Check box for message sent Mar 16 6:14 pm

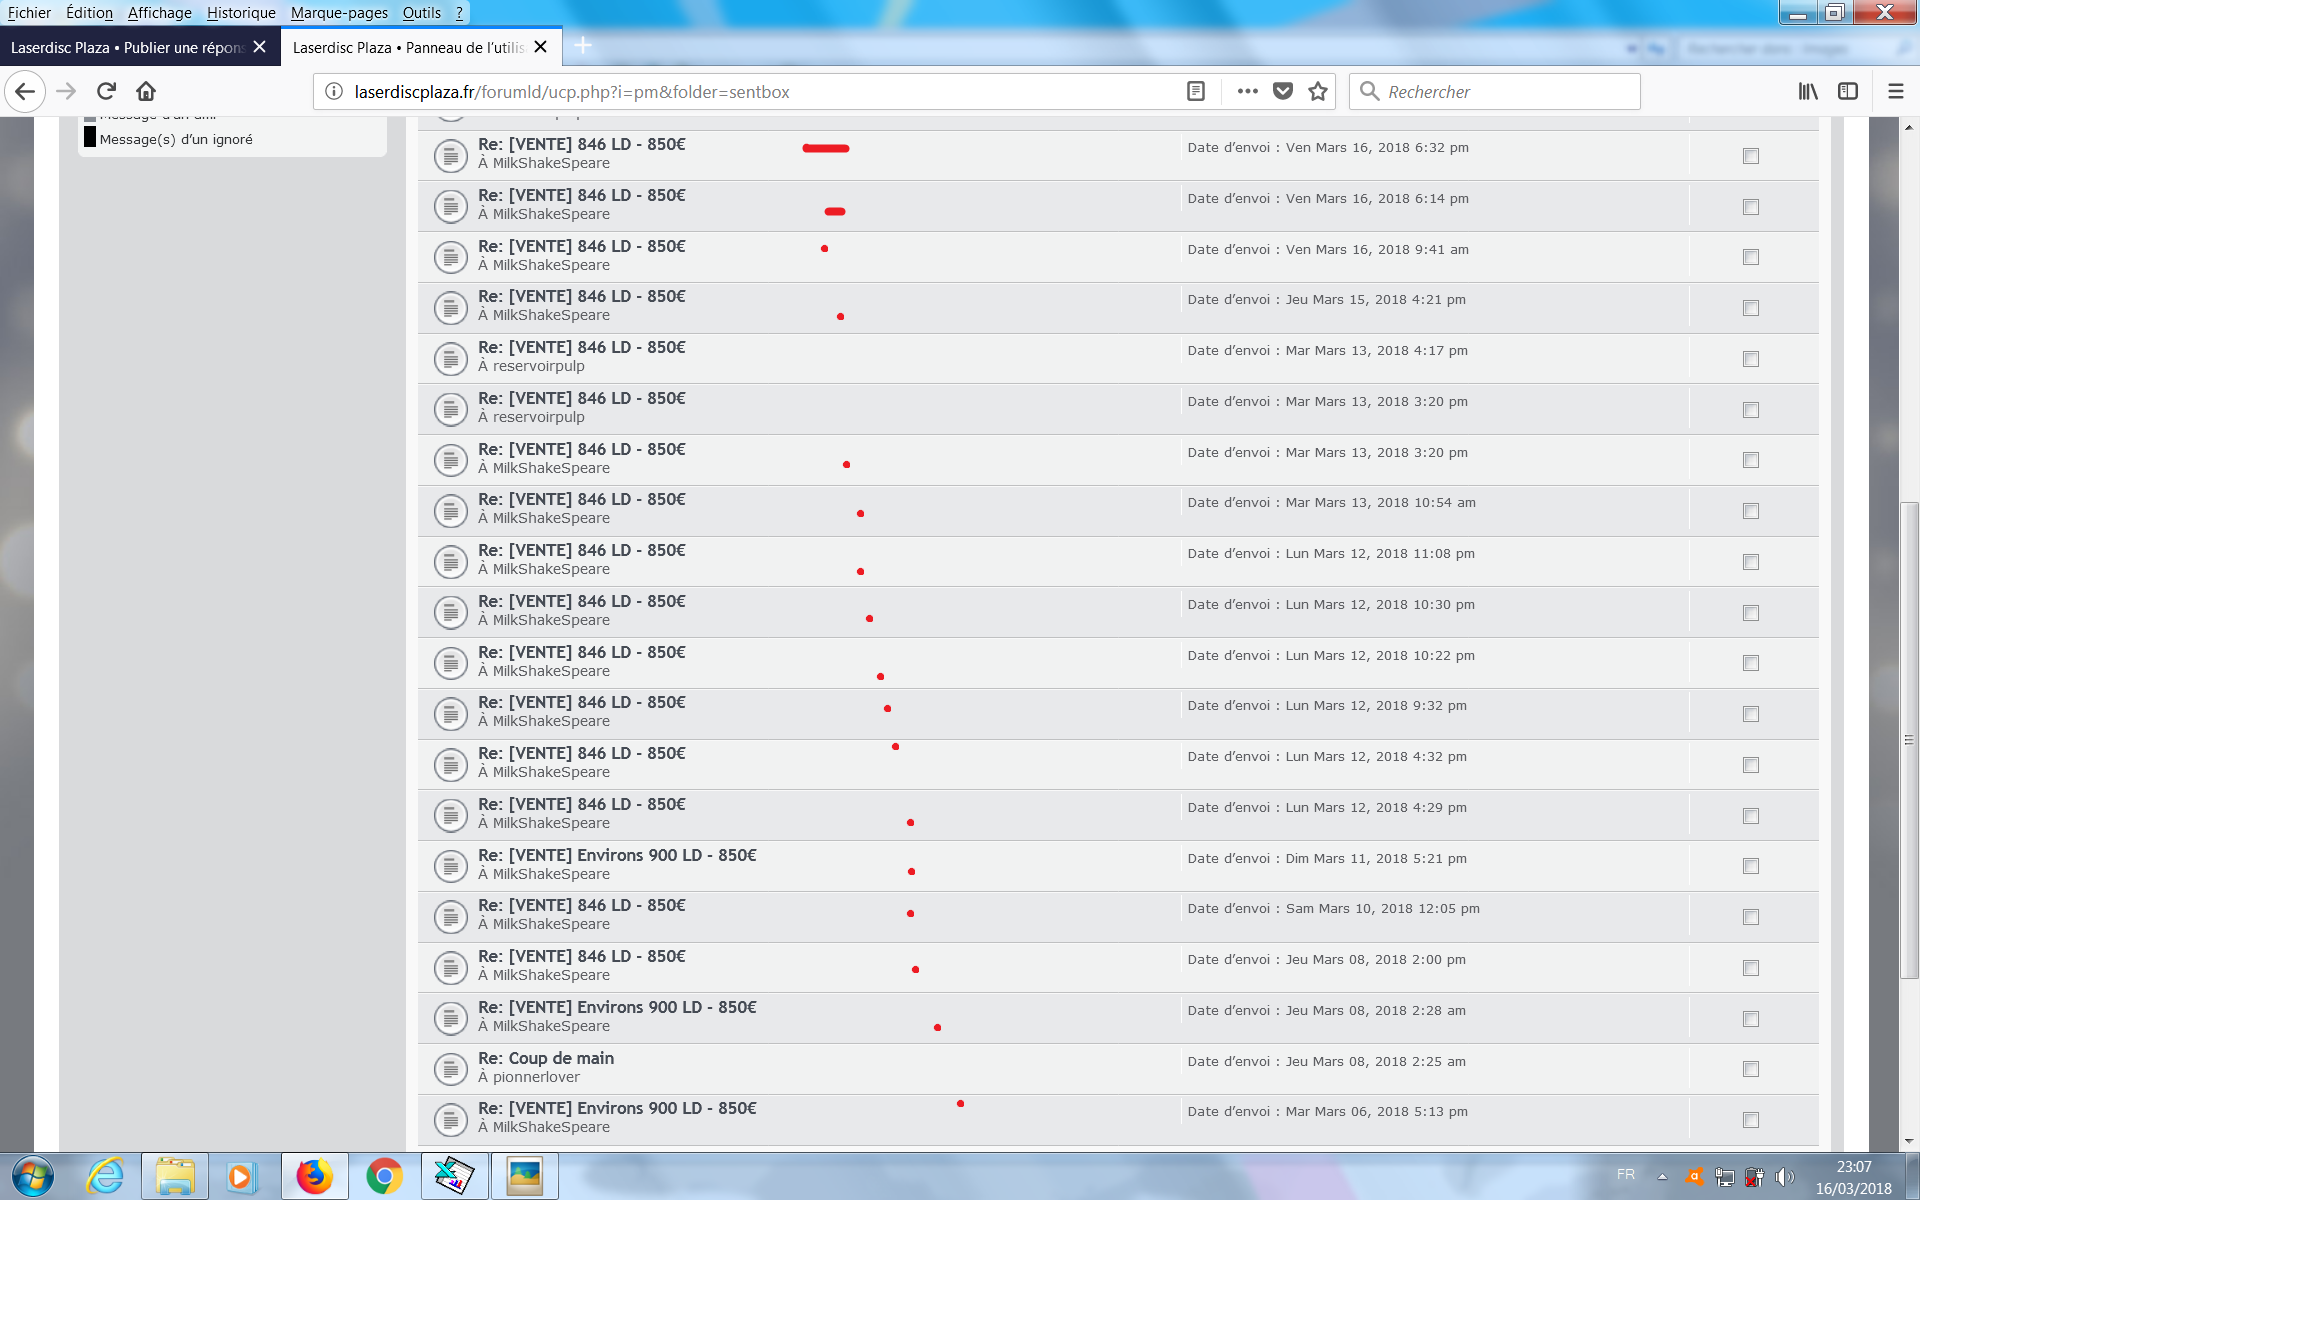coord(1750,207)
